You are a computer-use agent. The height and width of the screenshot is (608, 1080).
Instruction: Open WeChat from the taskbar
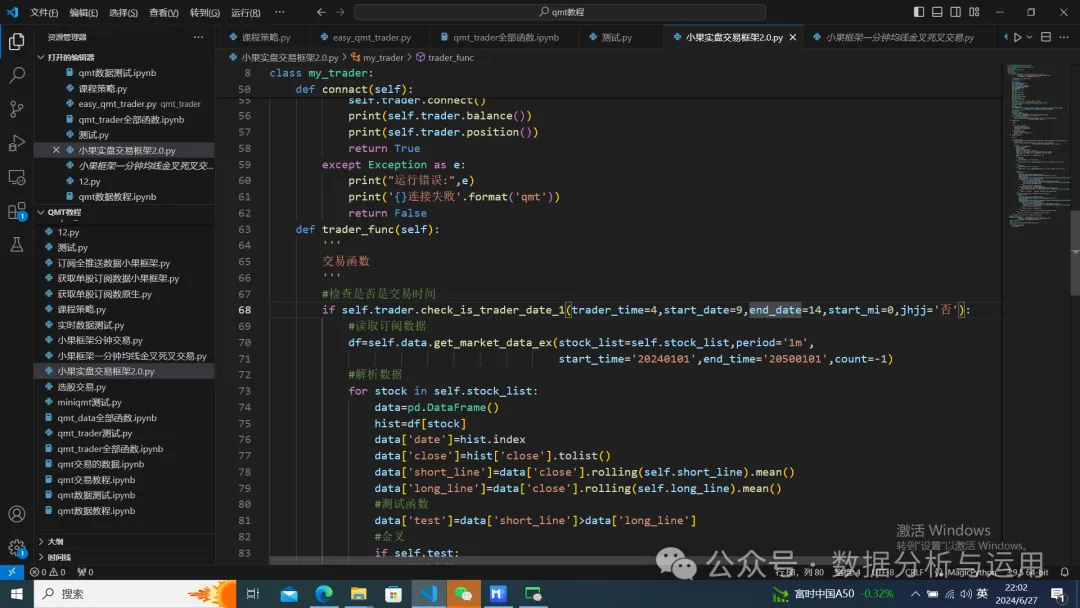coord(464,594)
